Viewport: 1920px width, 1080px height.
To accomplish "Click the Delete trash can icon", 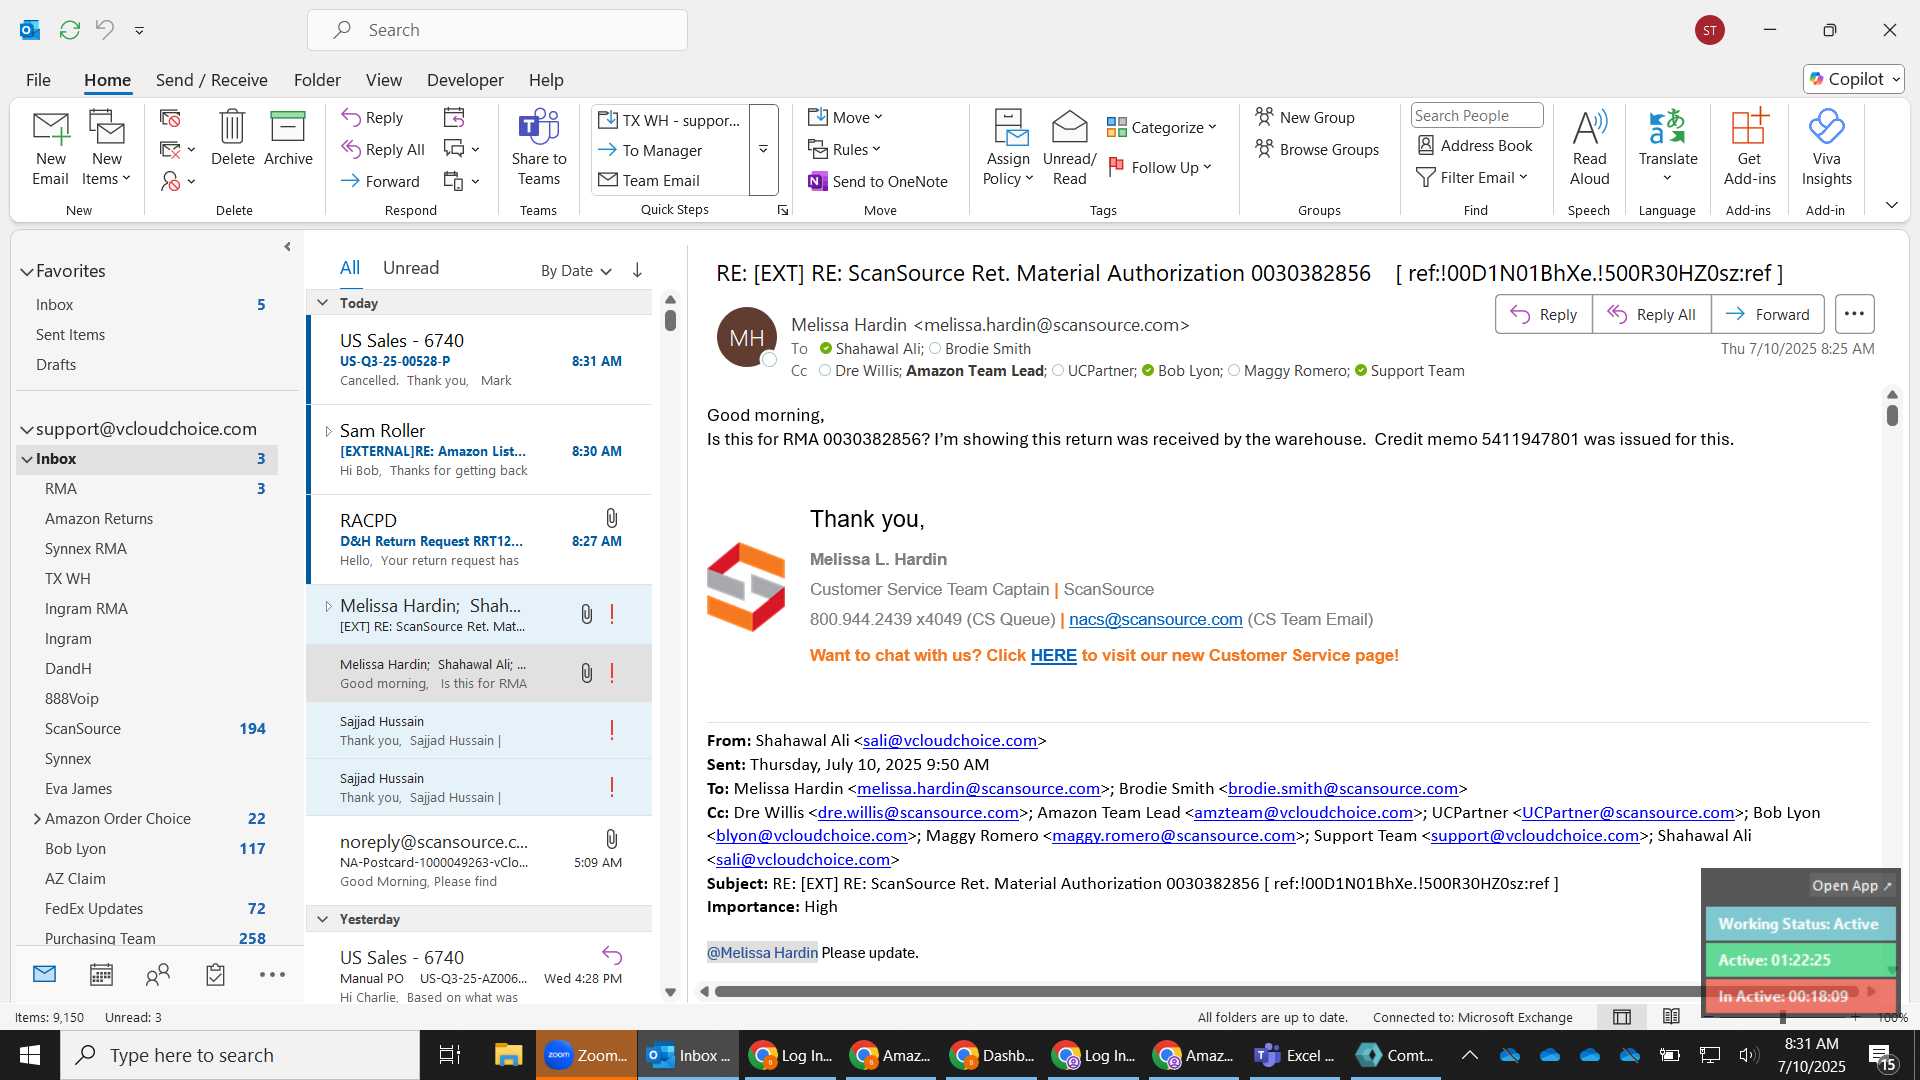I will (x=232, y=127).
